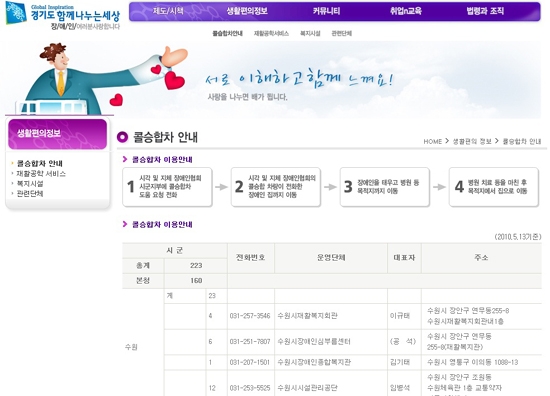Click the 경기도 함께나누는세상 site logo
Image resolution: width=550 pixels, height=396 pixels.
point(63,16)
